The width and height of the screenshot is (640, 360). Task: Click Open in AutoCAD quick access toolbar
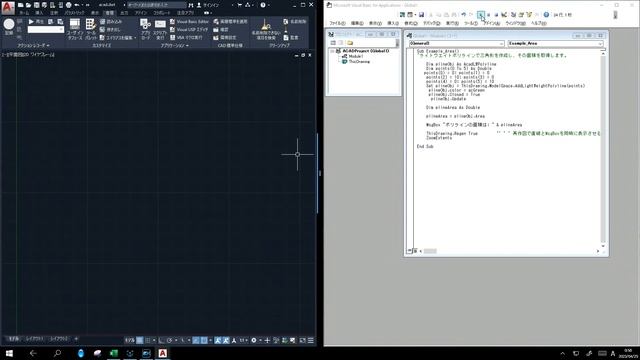(29, 5)
